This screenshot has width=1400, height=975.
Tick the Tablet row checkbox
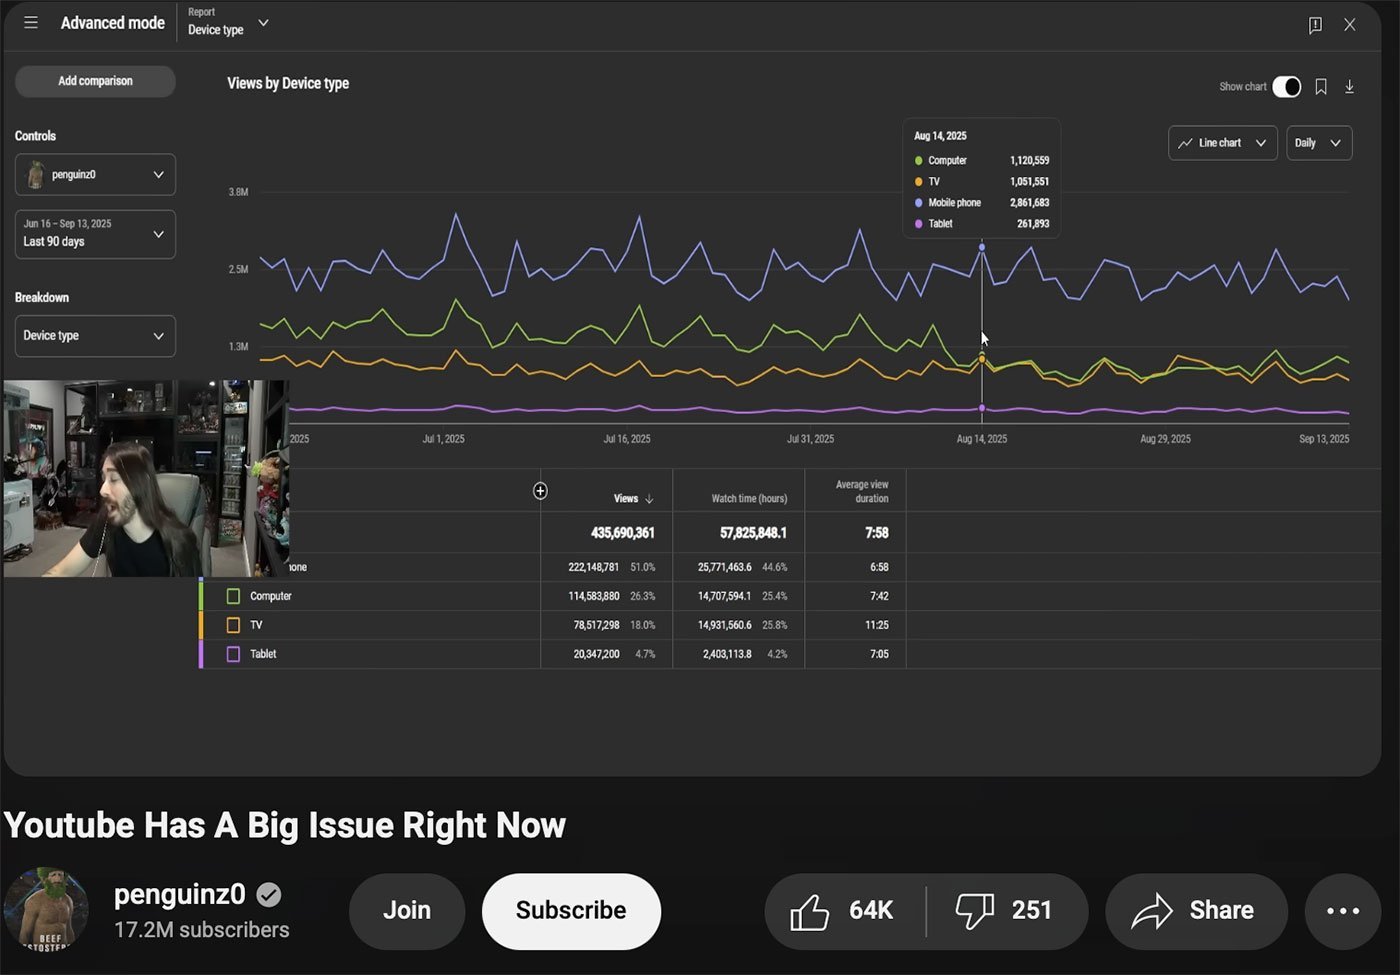(233, 654)
